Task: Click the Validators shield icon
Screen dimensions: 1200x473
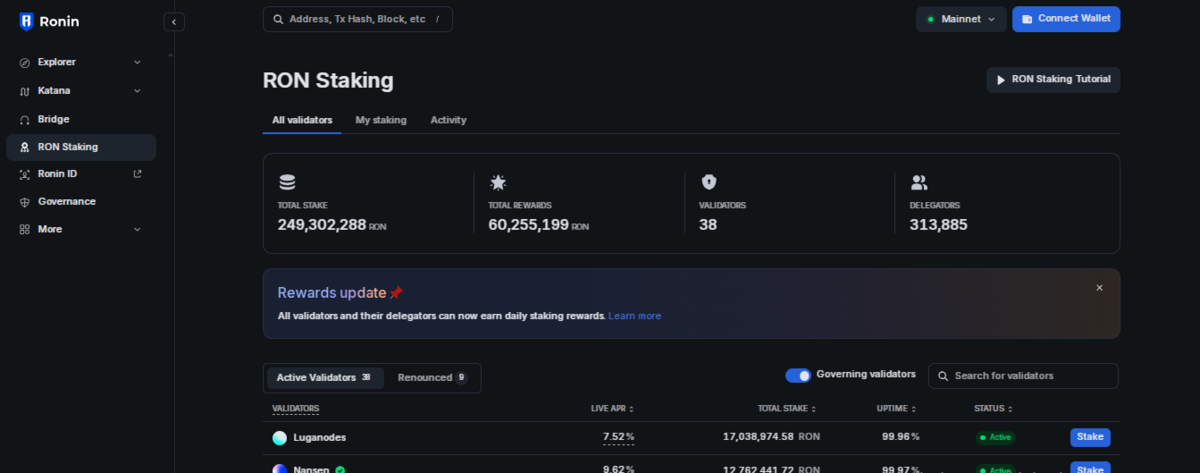Action: pos(709,182)
